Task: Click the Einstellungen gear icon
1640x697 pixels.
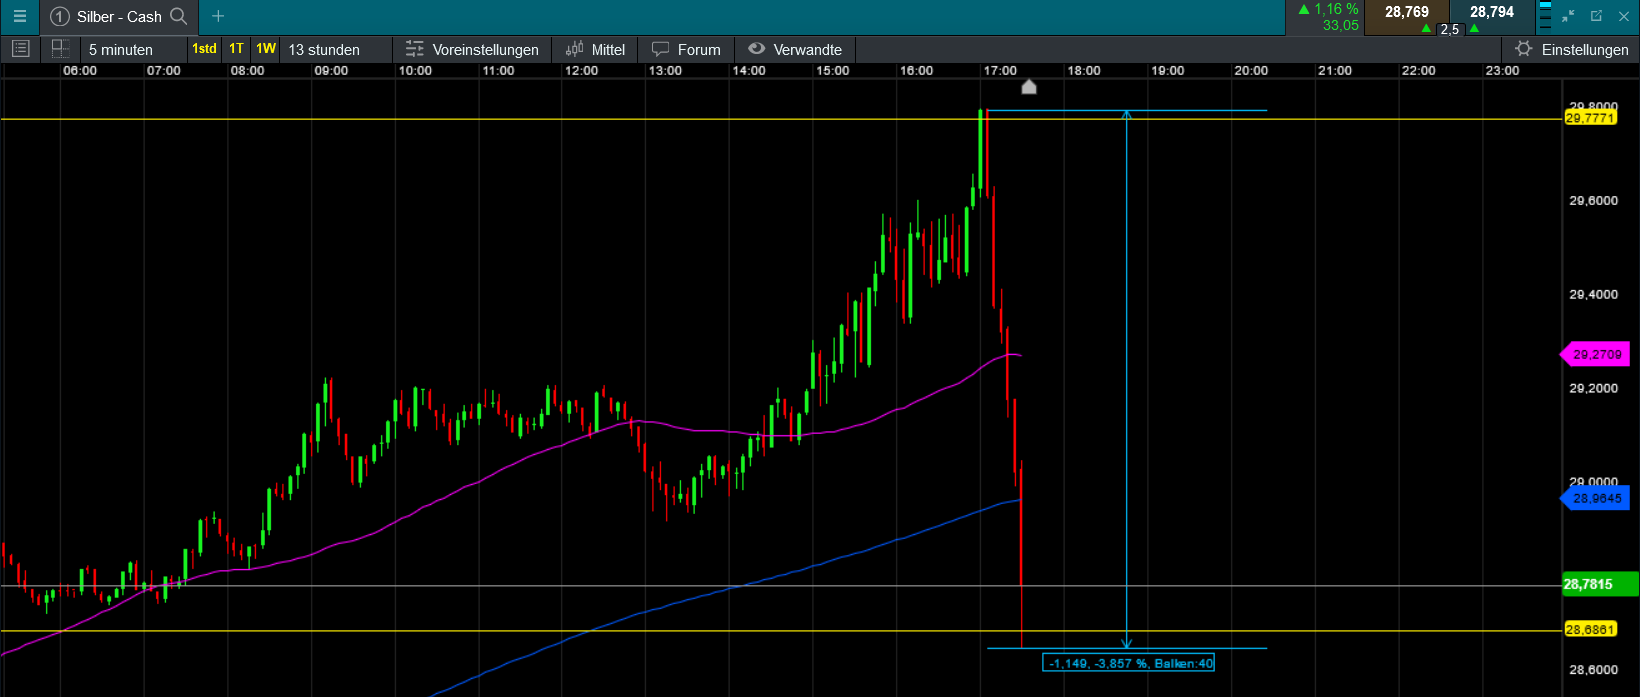Action: click(x=1524, y=49)
